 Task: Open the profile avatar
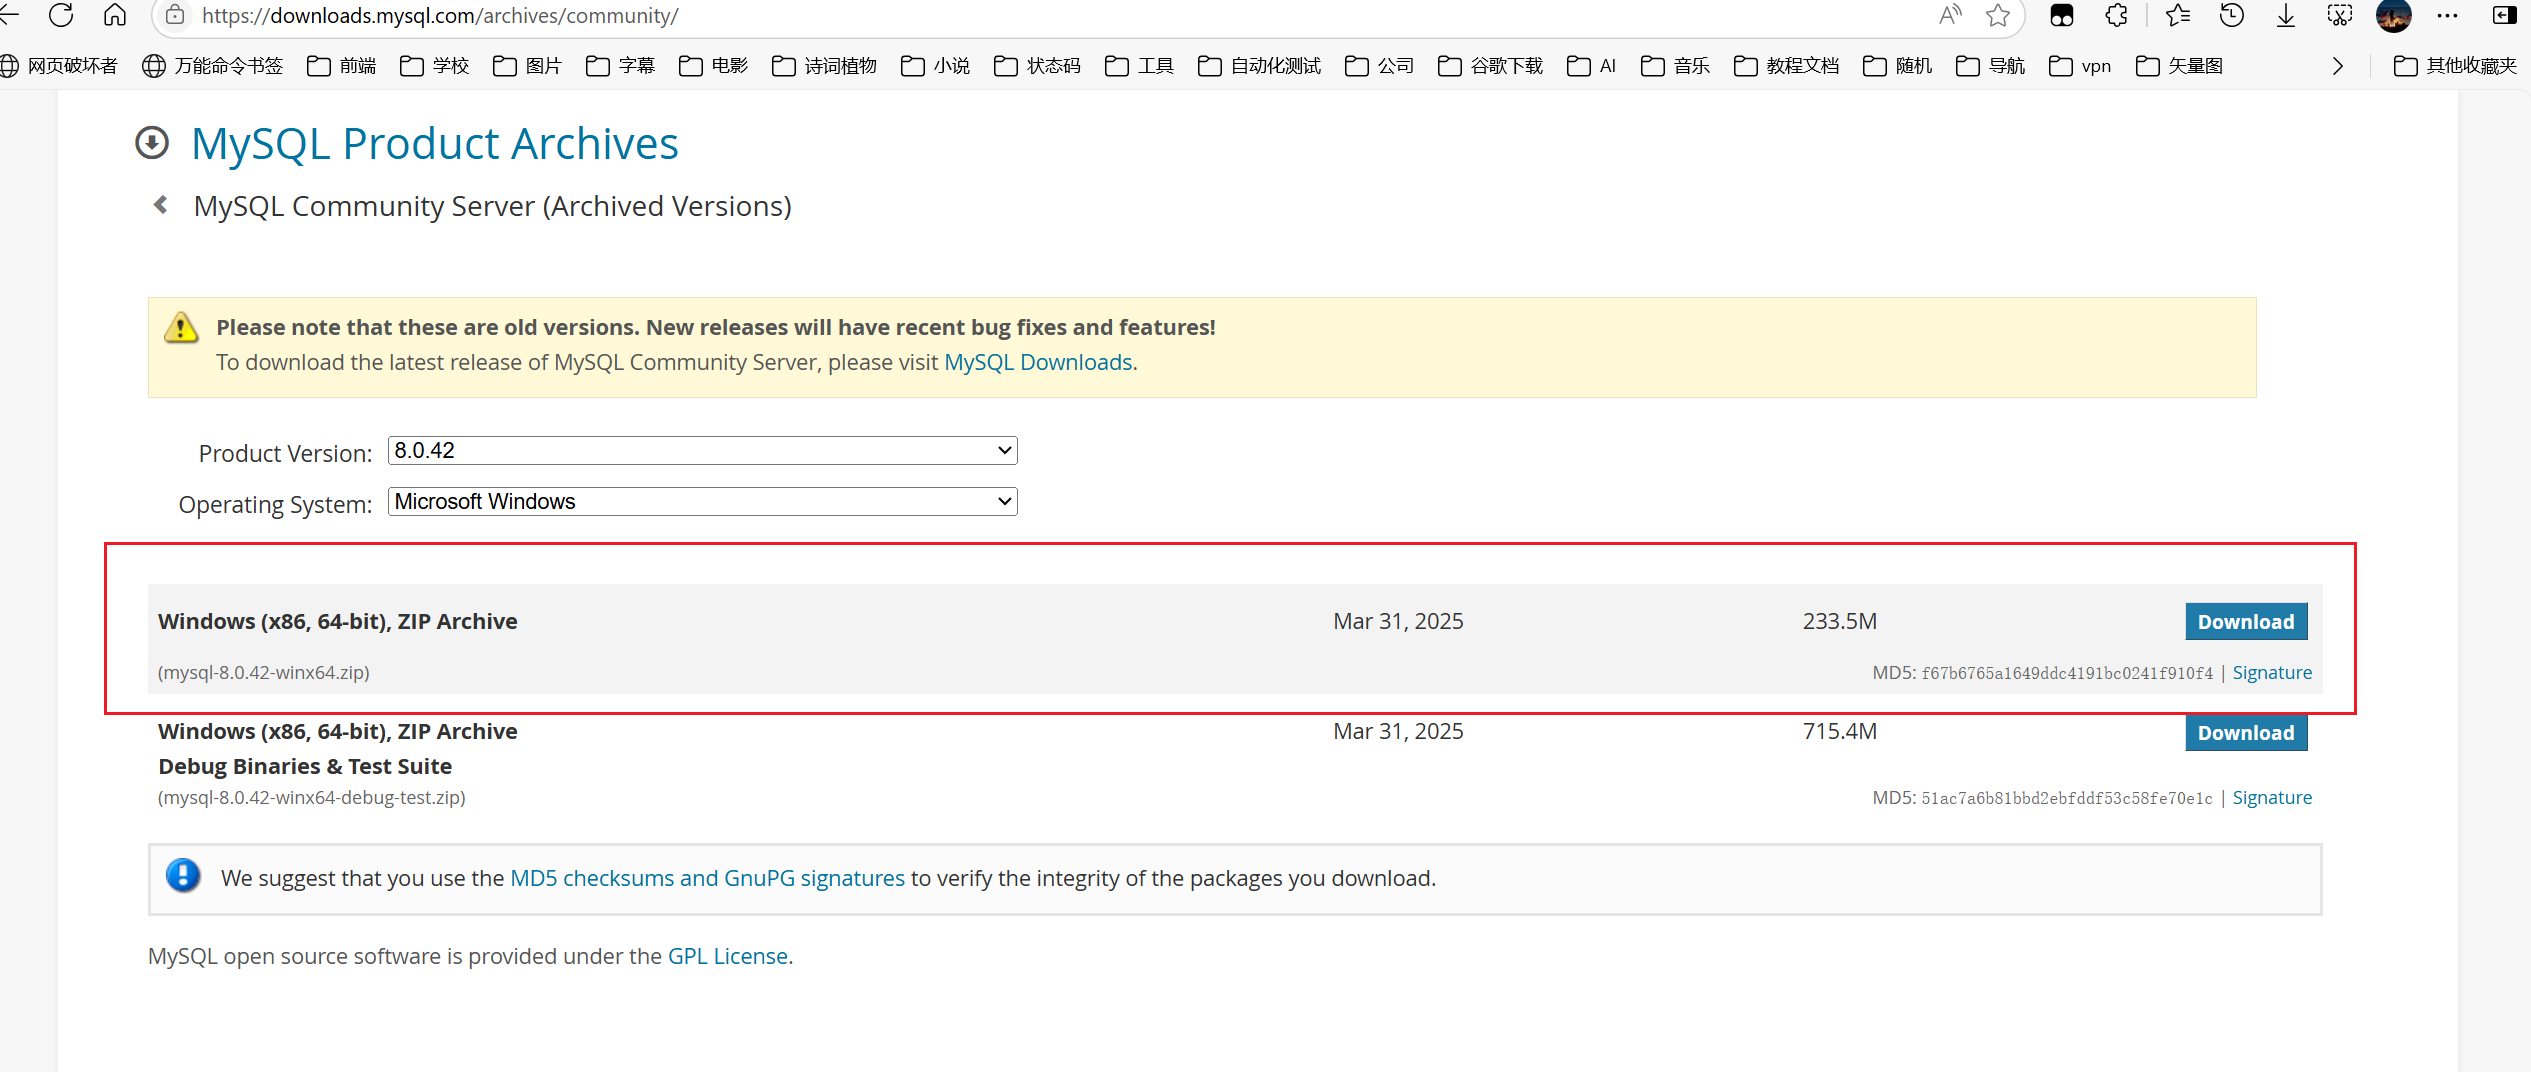(2394, 15)
